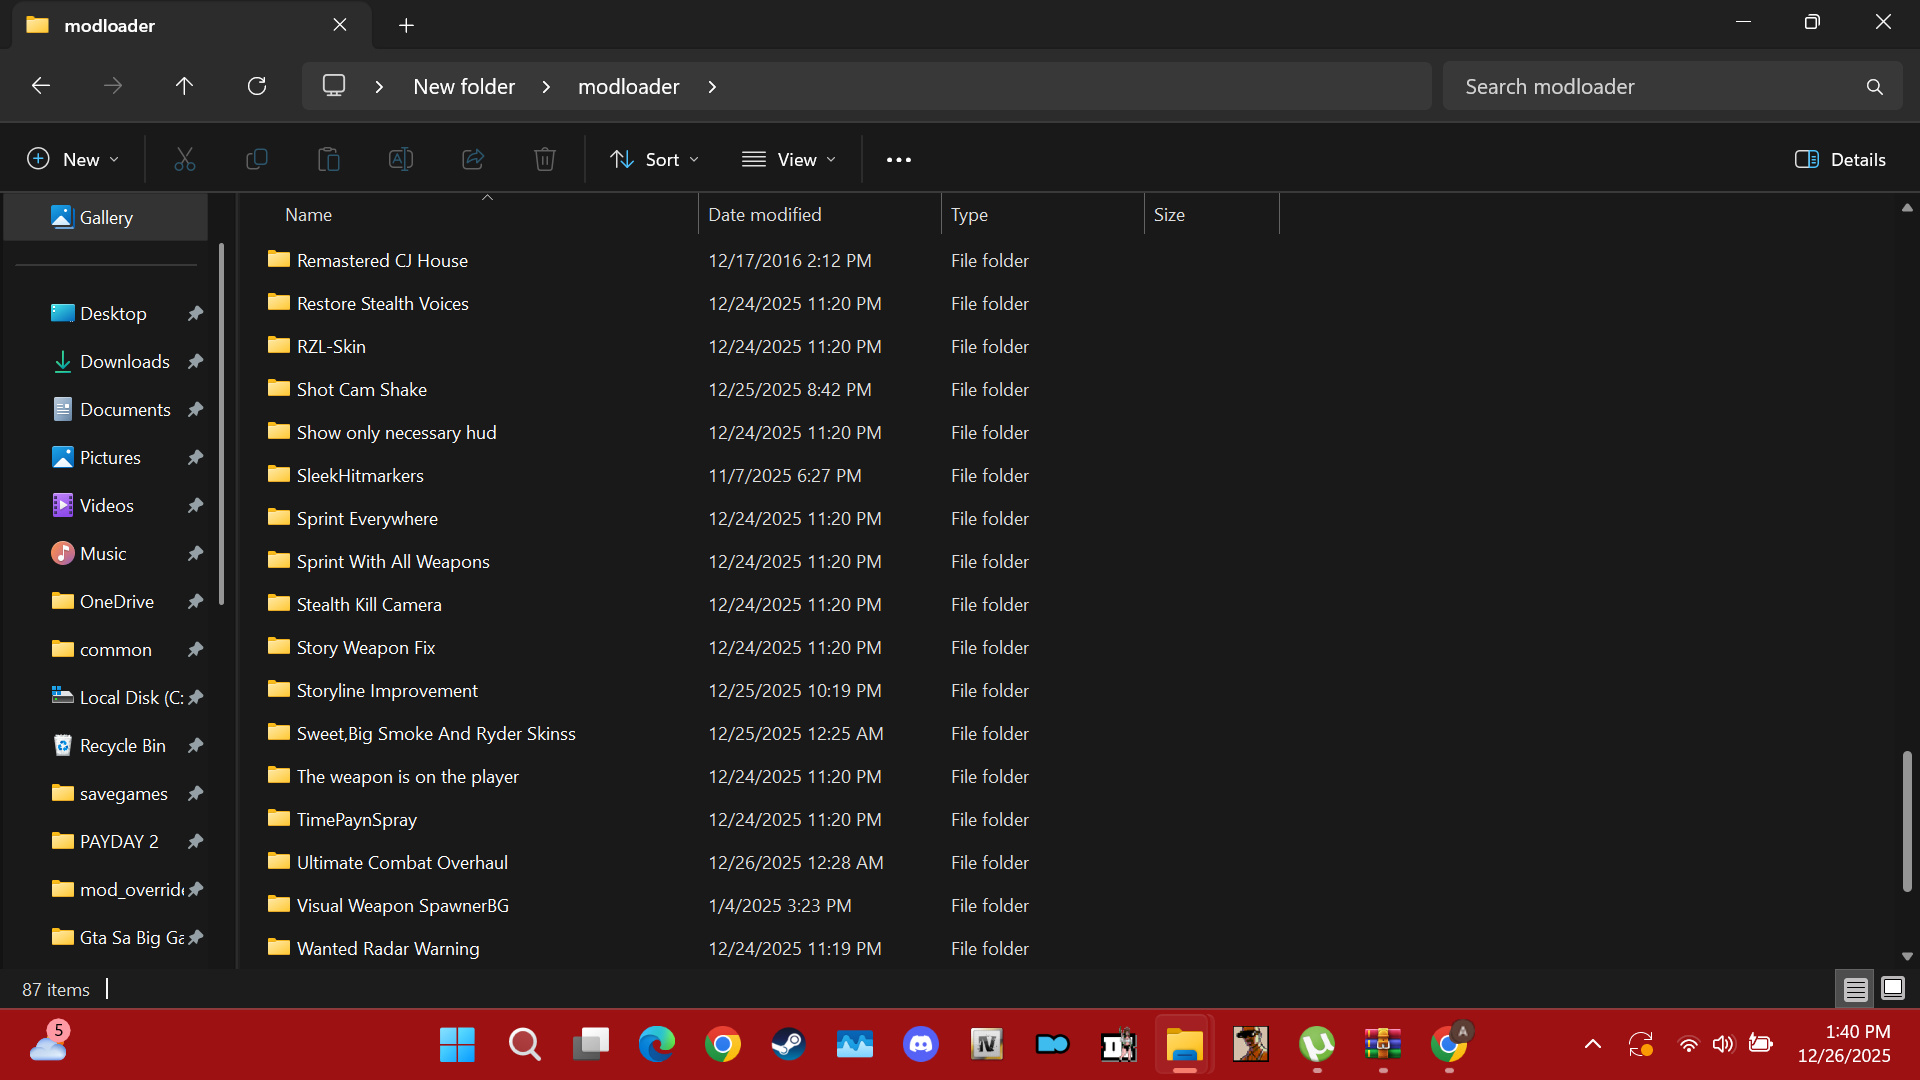Open the View dropdown menu
This screenshot has width=1920, height=1080.
click(x=788, y=159)
